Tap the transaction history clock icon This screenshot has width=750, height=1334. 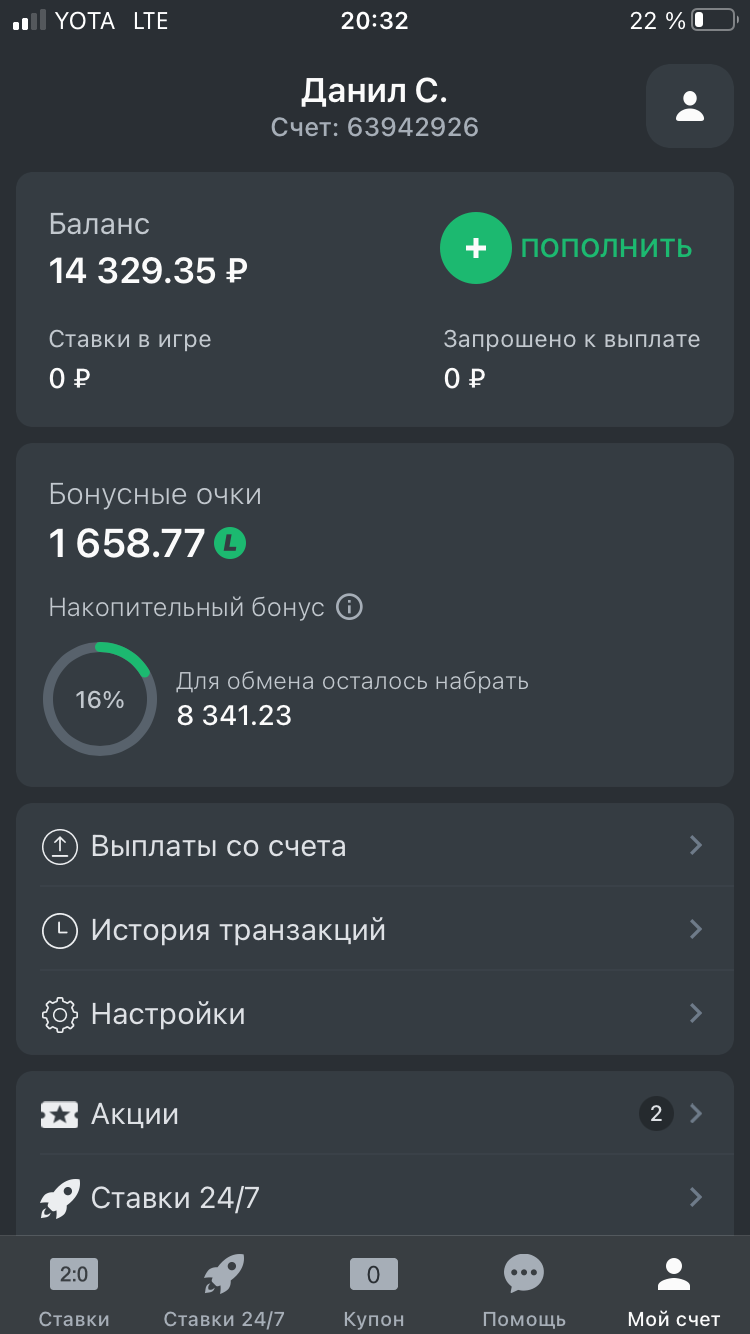point(60,931)
